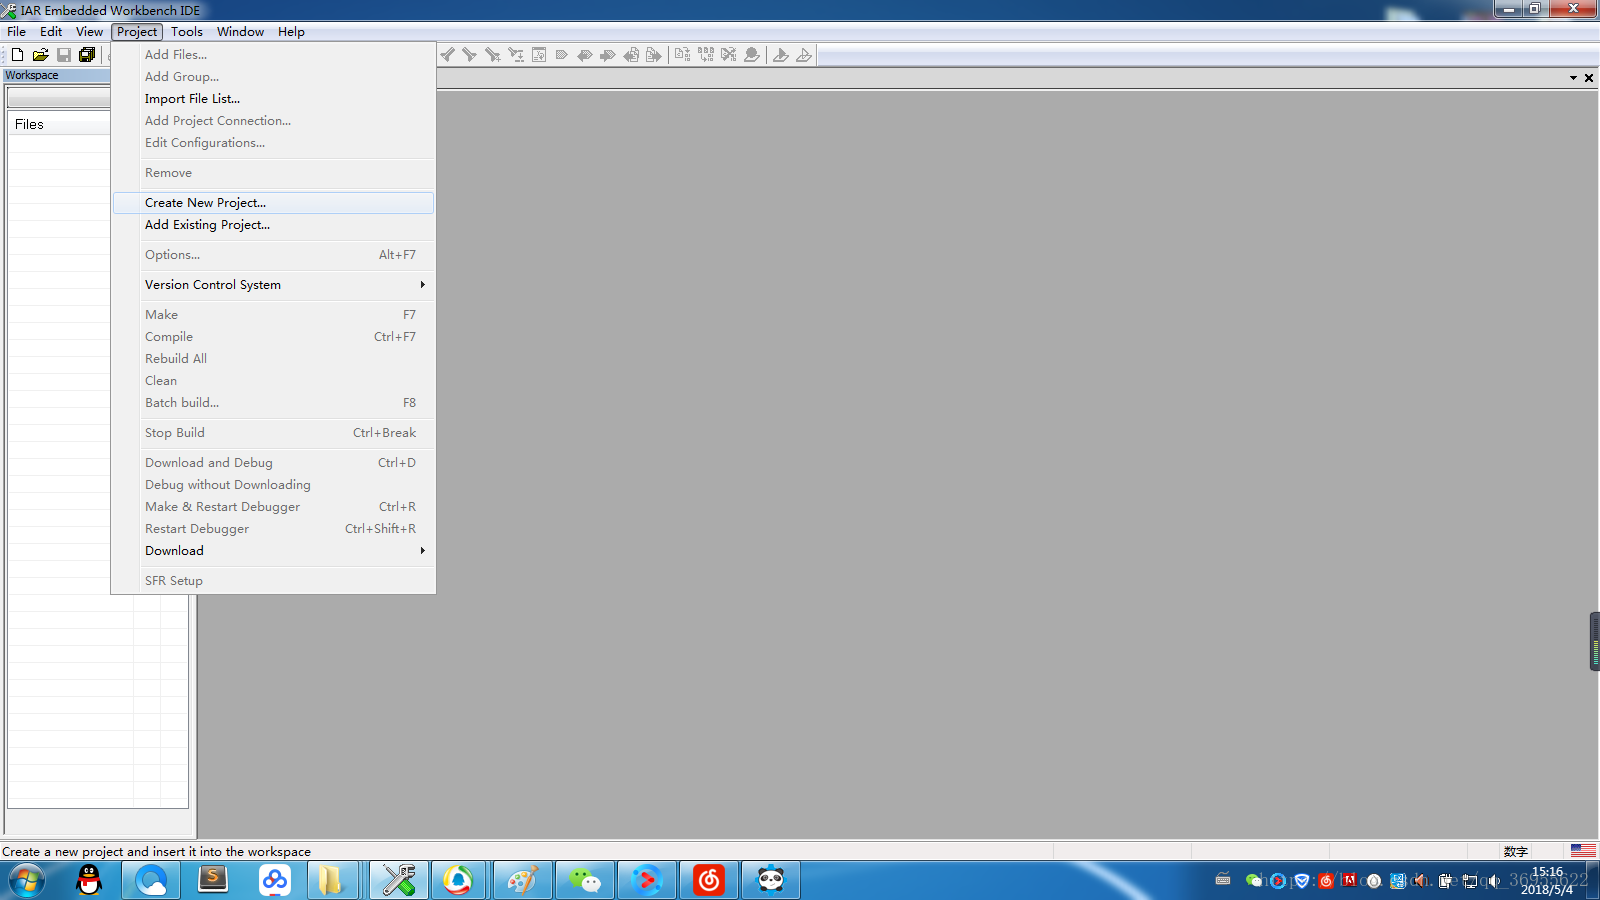Click the Restart Debugger menu entry
Viewport: 1600px width, 900px height.
[x=273, y=529]
